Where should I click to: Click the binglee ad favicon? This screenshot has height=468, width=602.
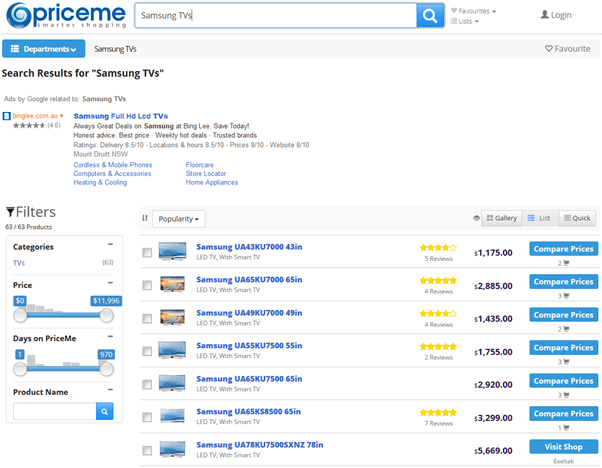pos(7,116)
